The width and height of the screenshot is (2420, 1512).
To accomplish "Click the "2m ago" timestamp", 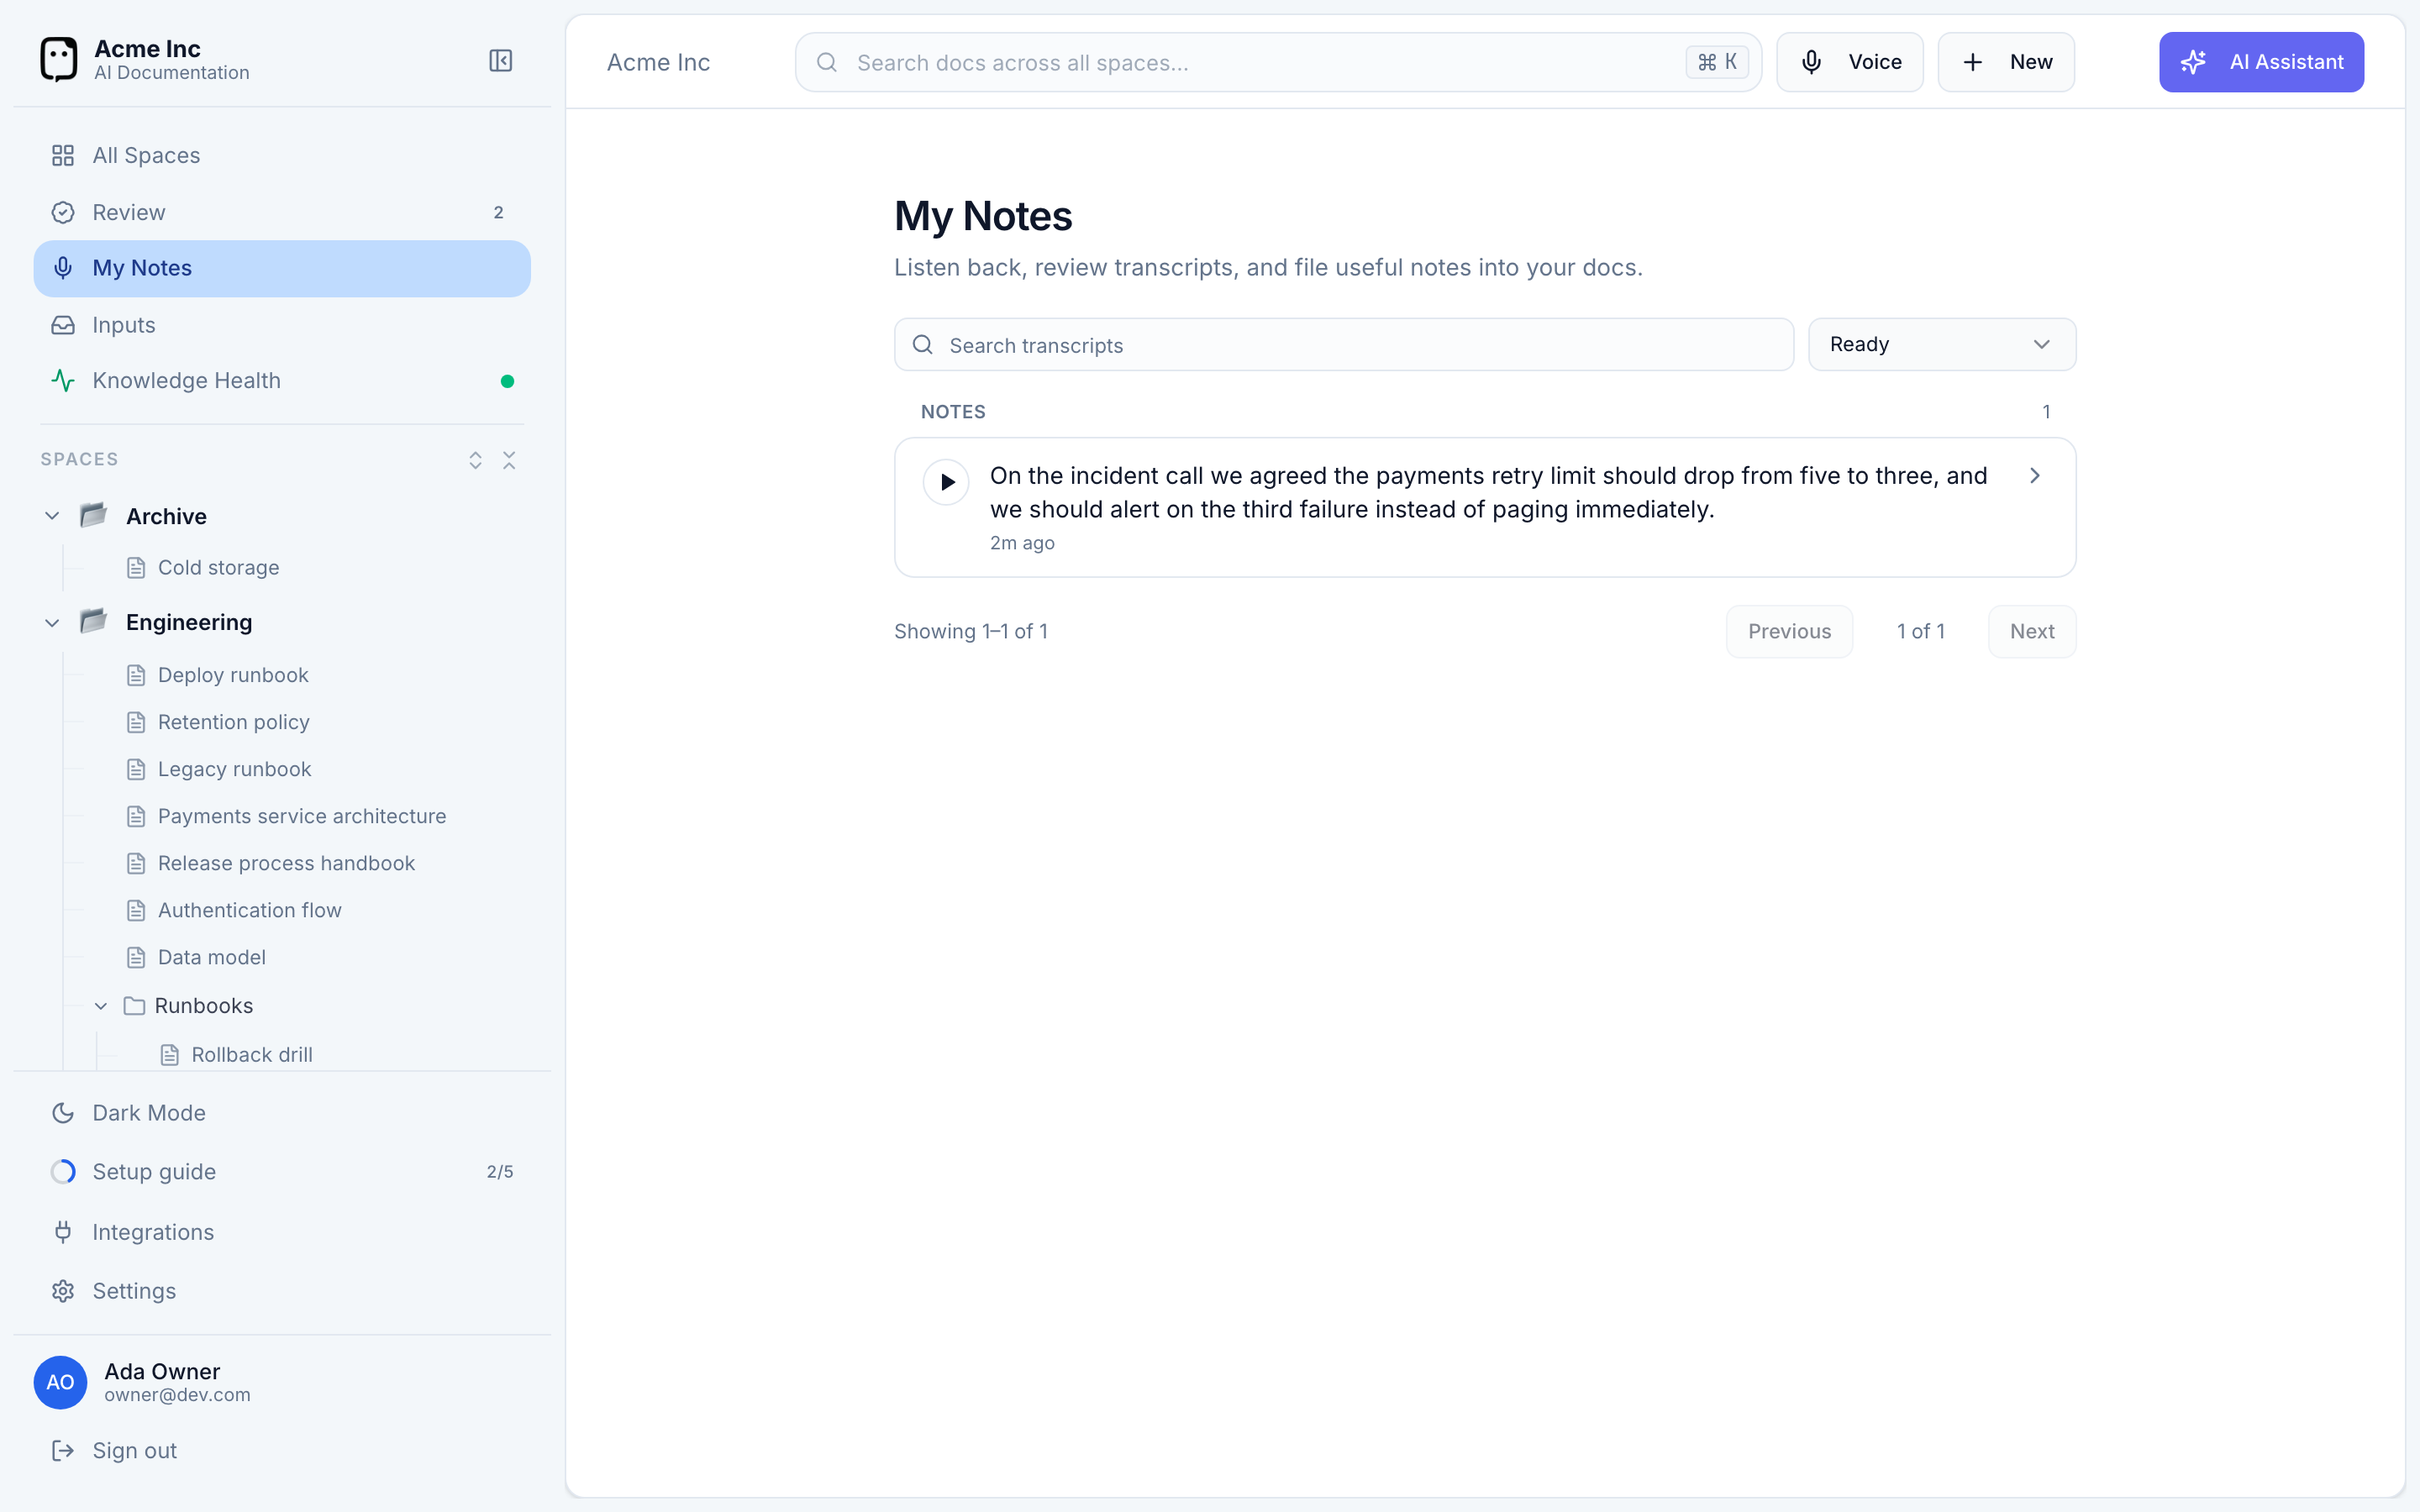I will click(x=1022, y=543).
